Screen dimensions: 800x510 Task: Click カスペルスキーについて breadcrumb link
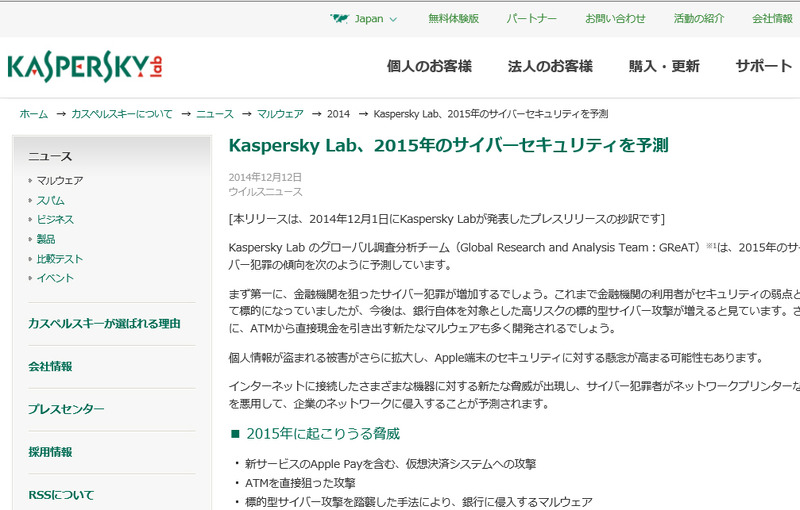(x=121, y=114)
